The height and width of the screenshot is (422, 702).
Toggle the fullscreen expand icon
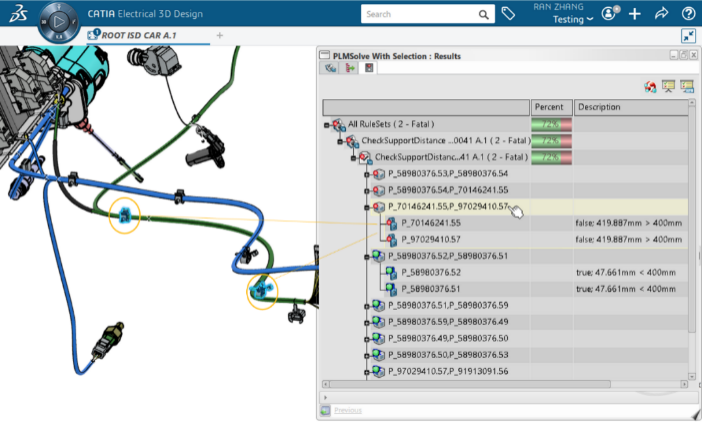[688, 35]
